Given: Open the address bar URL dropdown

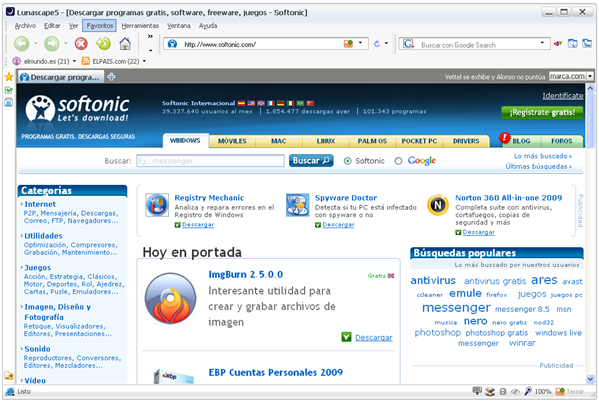Looking at the screenshot, I should [360, 43].
